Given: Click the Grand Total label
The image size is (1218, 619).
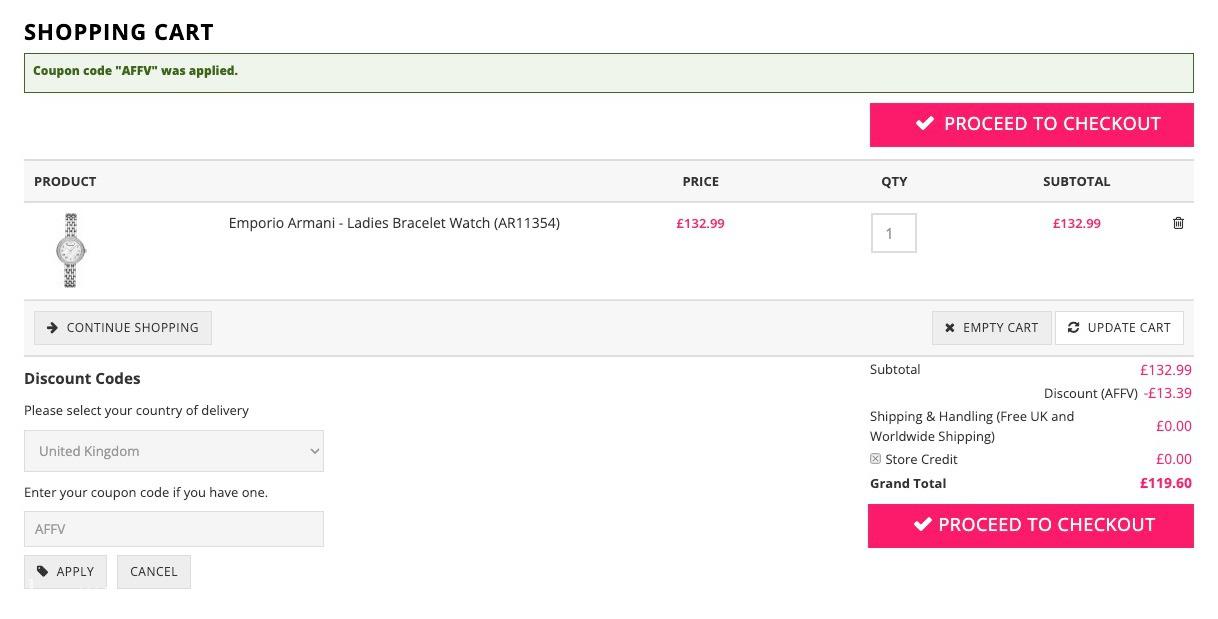Looking at the screenshot, I should (908, 483).
